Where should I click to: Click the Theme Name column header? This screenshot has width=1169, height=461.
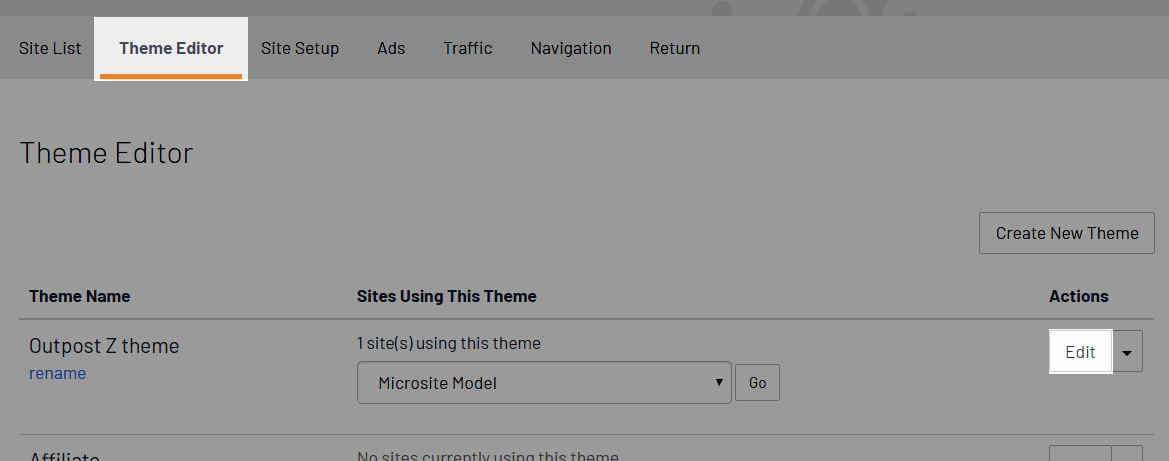click(80, 296)
